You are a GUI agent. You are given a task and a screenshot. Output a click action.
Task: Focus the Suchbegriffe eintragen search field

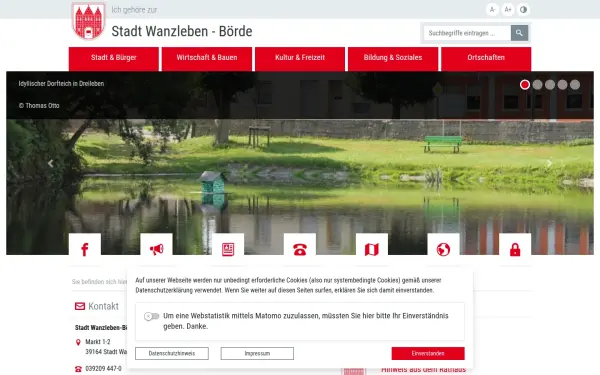point(467,33)
